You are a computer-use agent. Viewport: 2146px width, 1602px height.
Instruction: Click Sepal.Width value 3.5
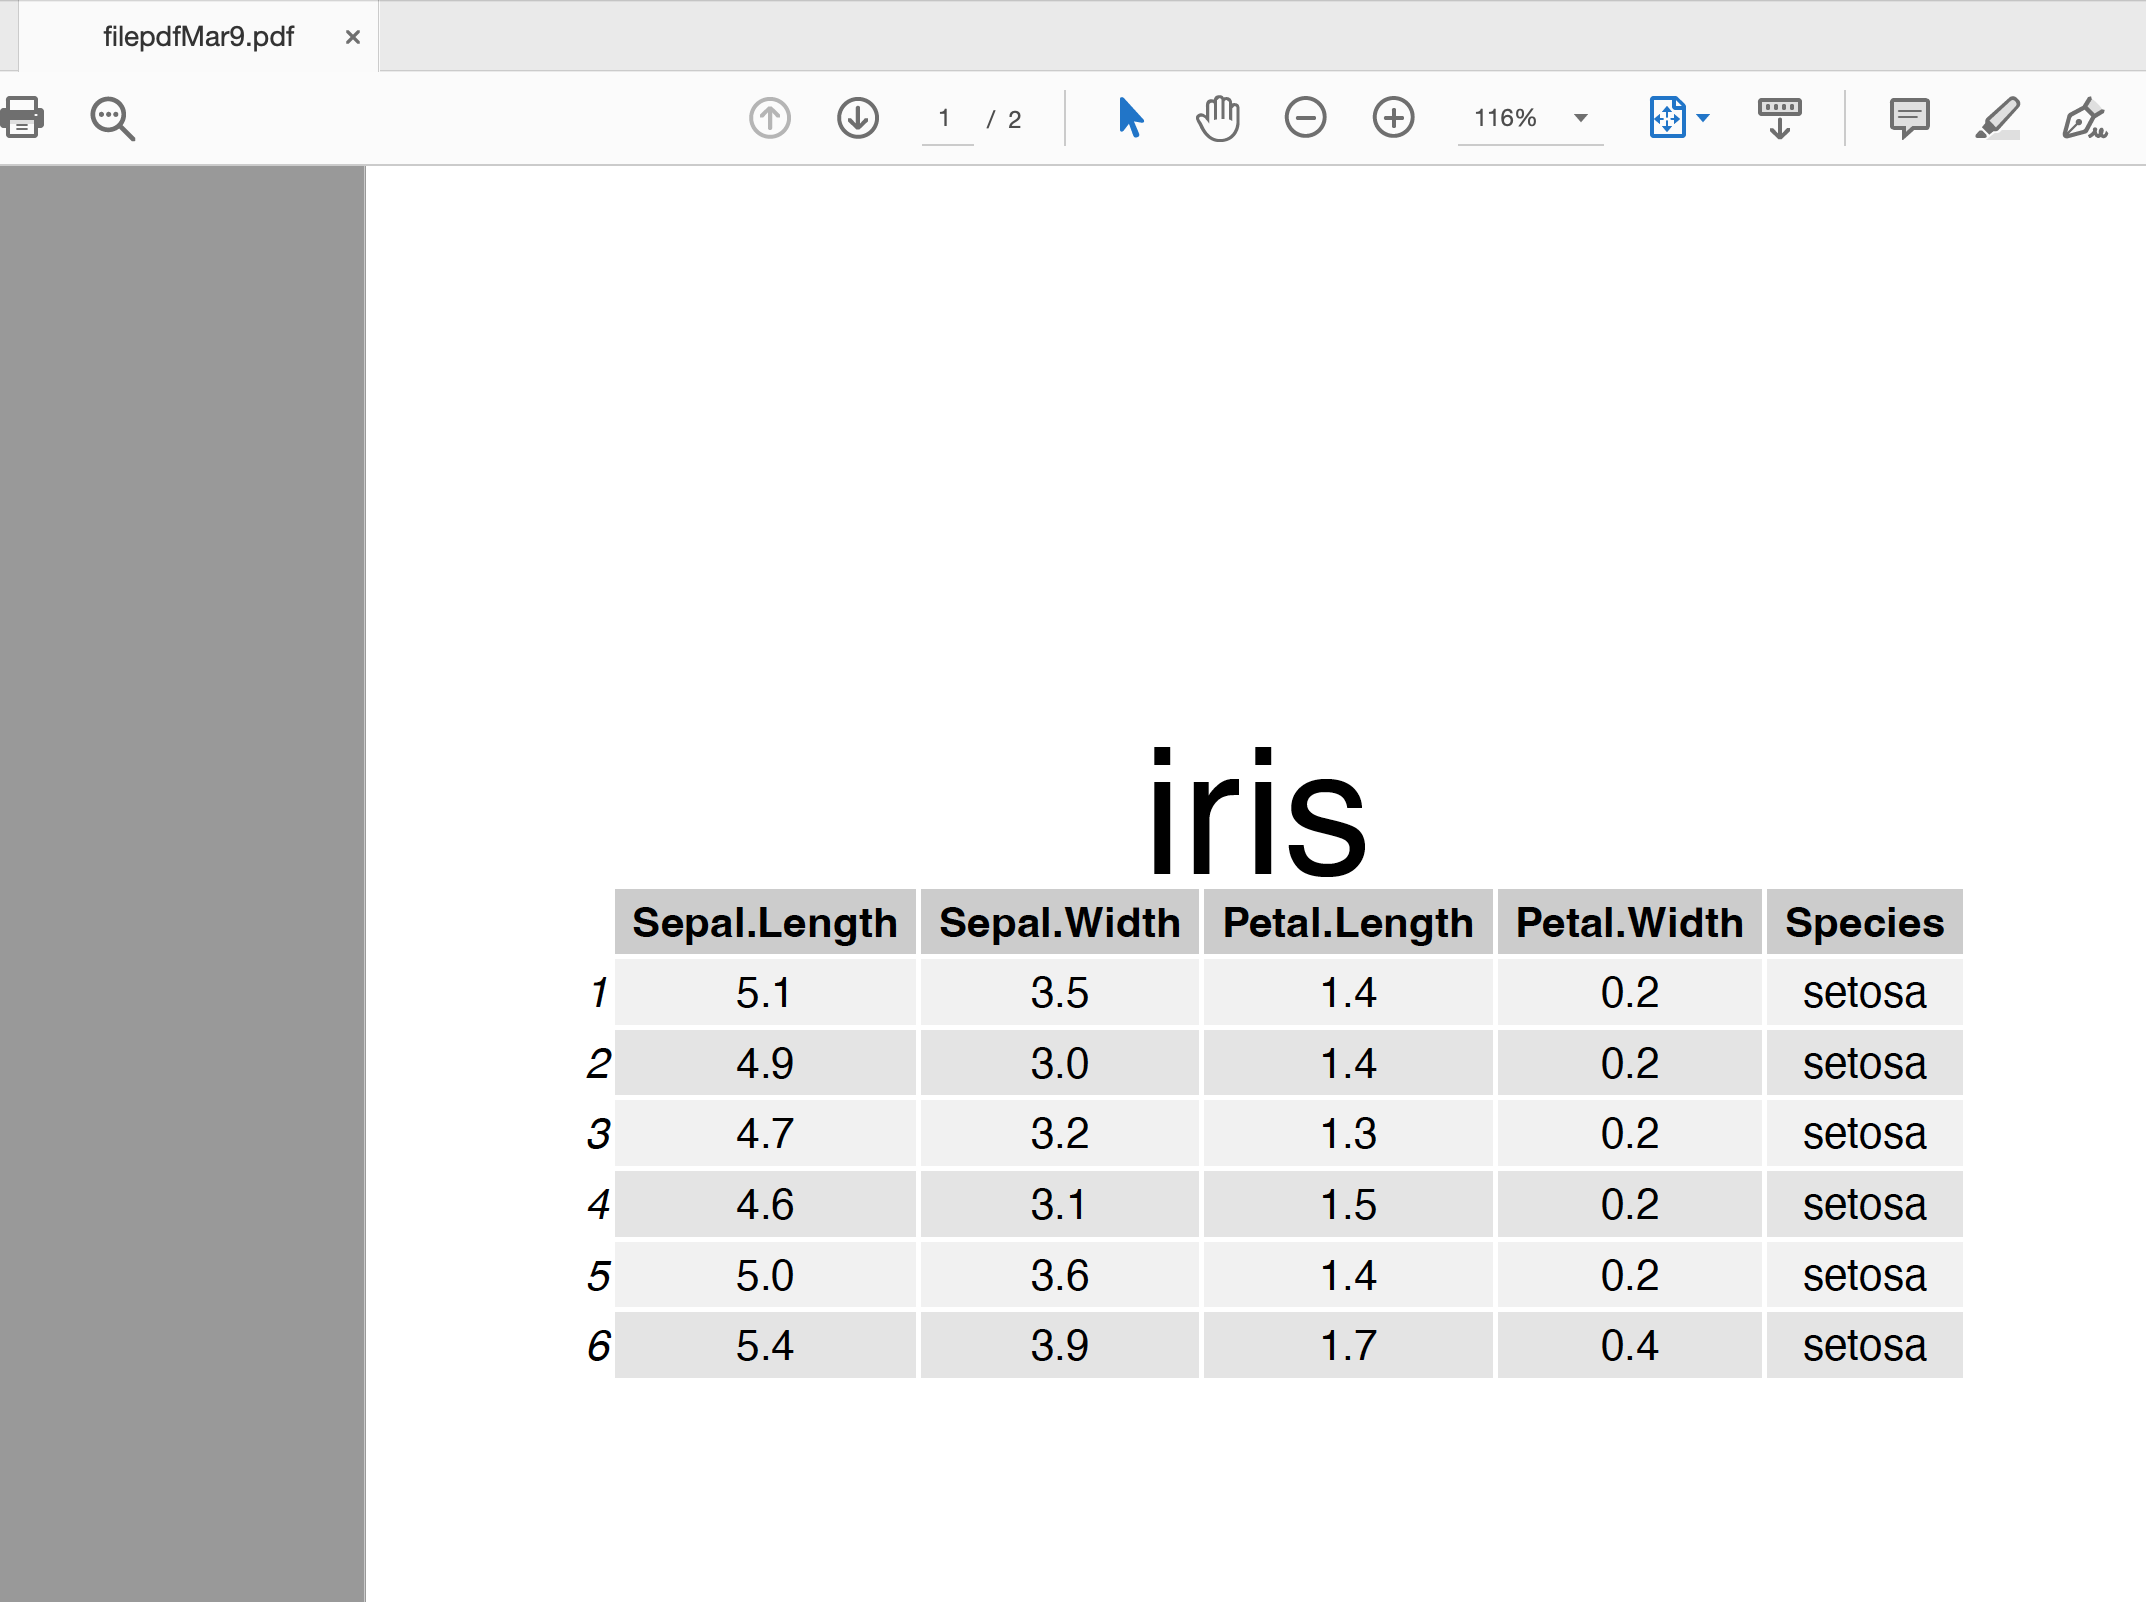pos(1059,993)
